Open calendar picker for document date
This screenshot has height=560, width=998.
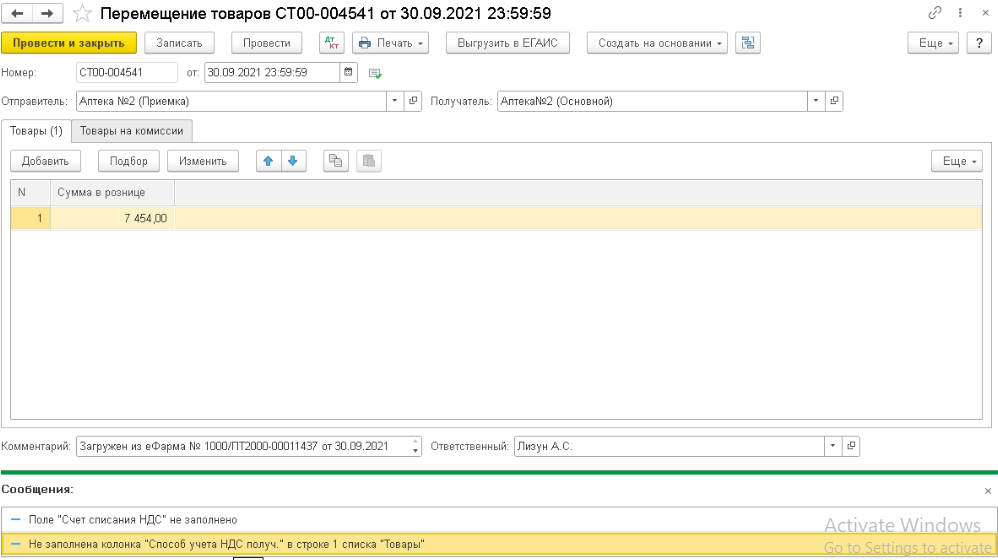(x=348, y=72)
